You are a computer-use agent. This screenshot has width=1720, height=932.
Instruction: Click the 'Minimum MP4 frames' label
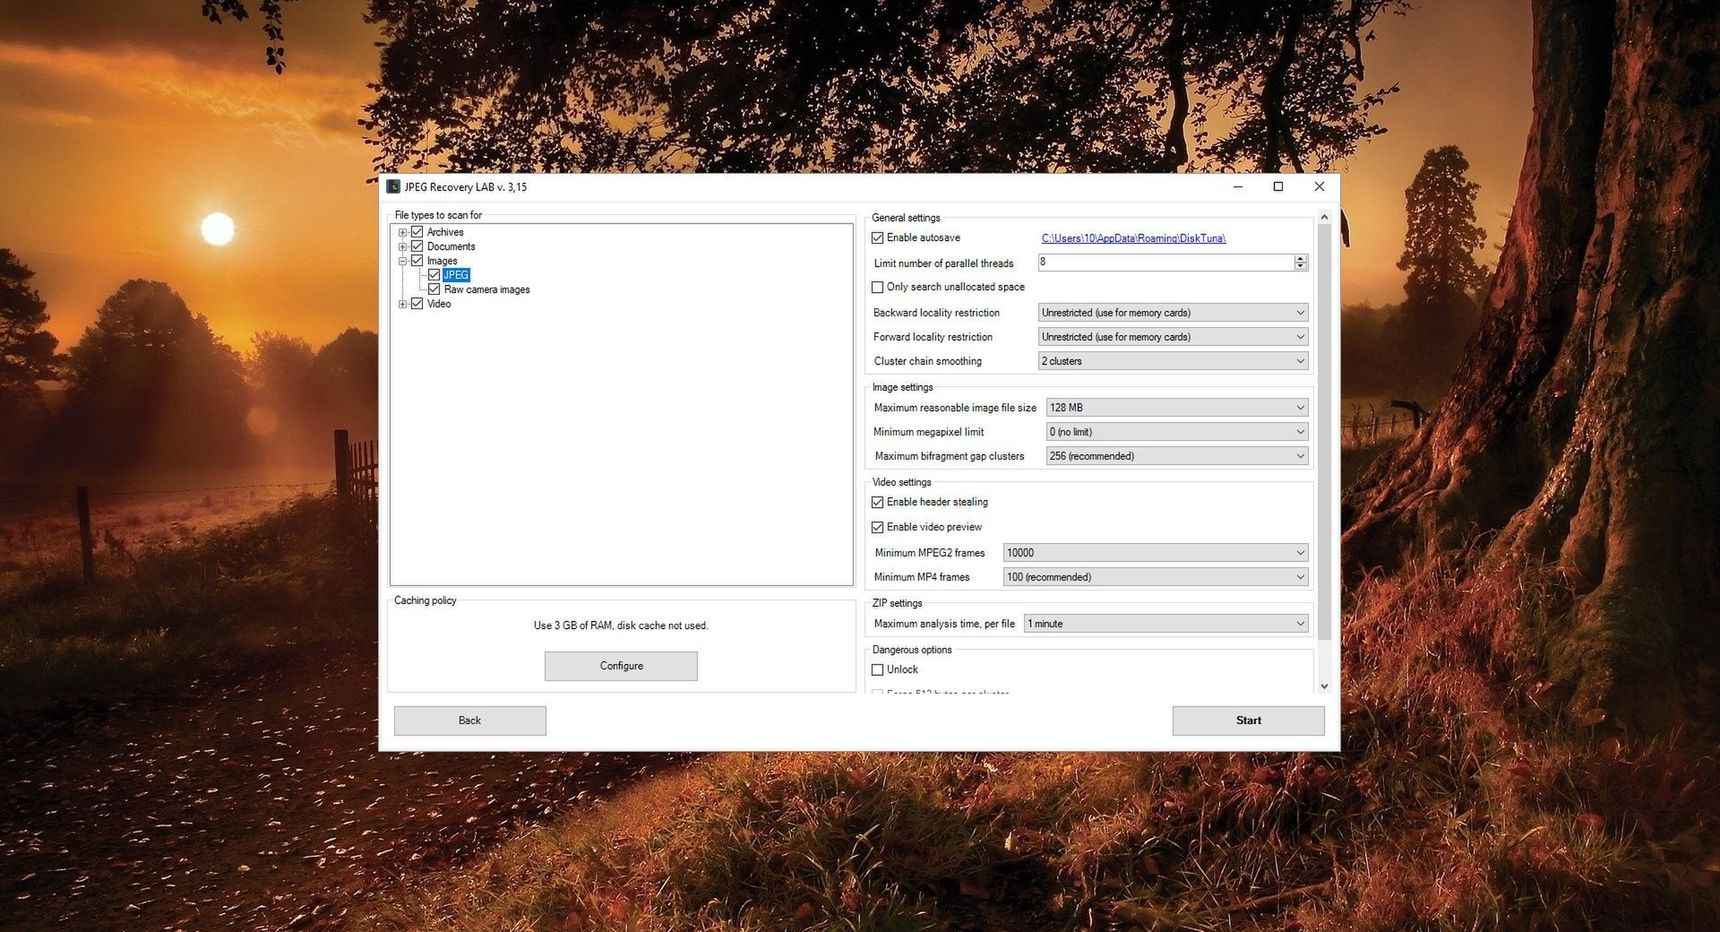[922, 577]
